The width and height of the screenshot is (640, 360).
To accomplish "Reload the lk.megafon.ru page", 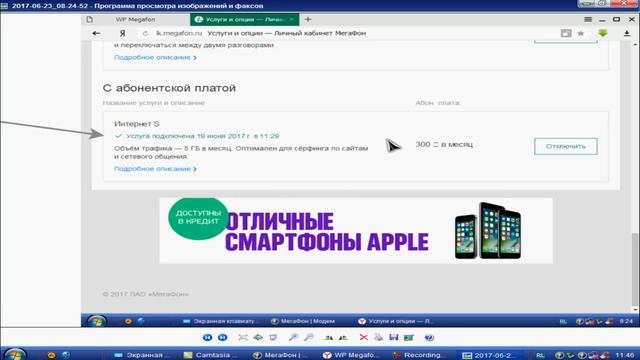I will point(145,33).
